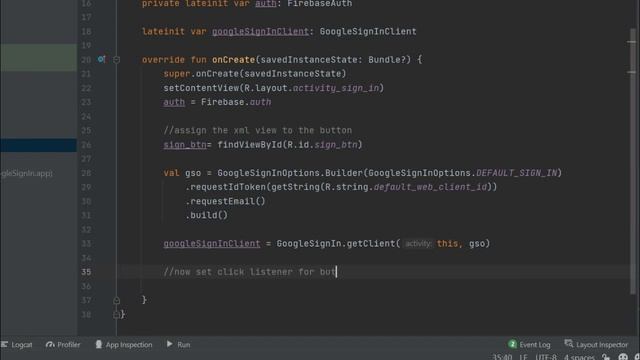Click line number 35 in the gutter
This screenshot has height=360, width=640.
pyautogui.click(x=86, y=272)
